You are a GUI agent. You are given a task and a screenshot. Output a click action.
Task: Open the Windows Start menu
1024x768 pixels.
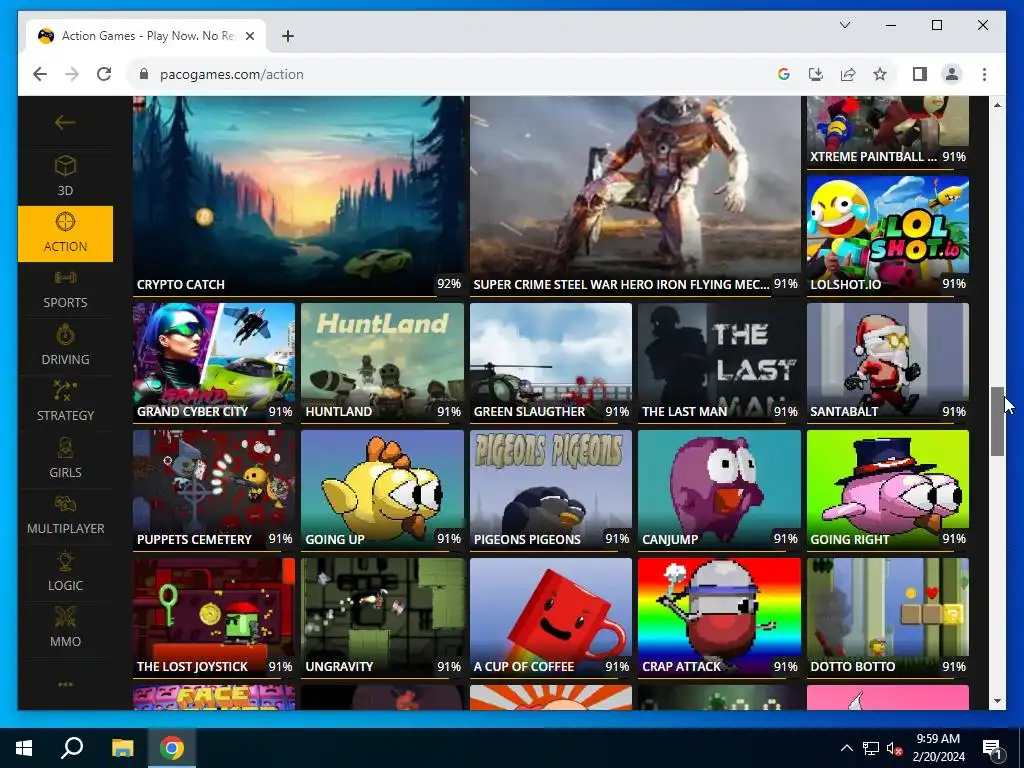pyautogui.click(x=24, y=748)
